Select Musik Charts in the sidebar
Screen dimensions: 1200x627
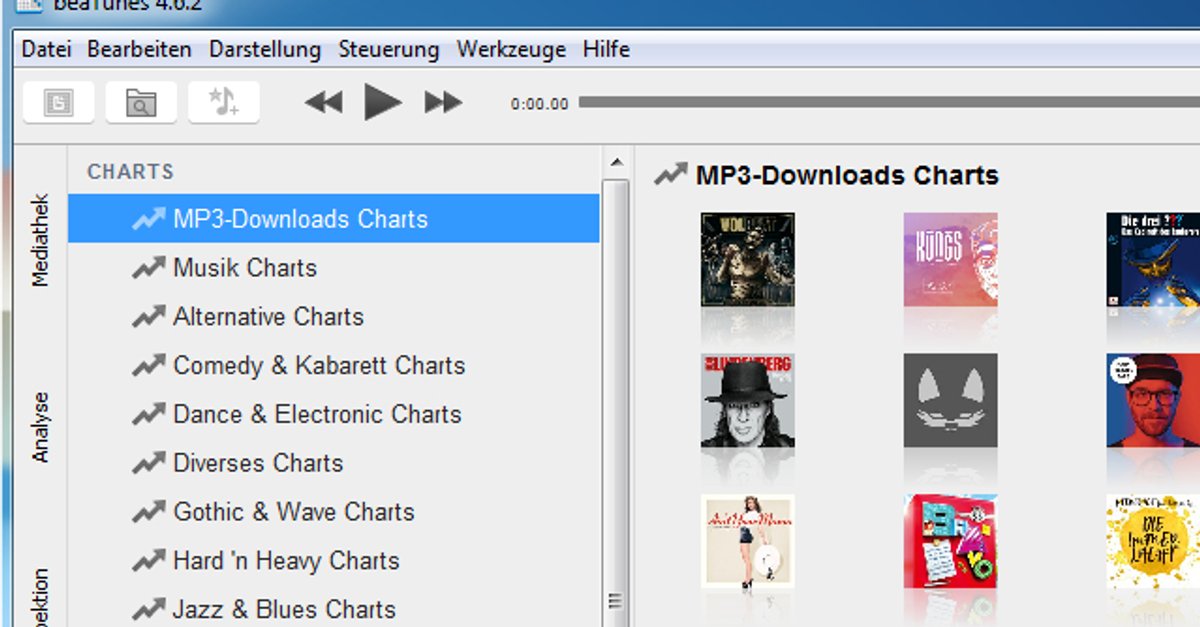coord(334,268)
